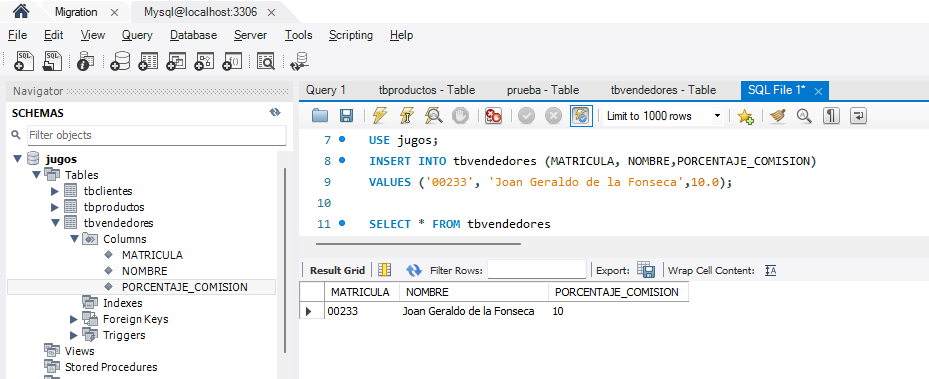Create a new view icon

[x=176, y=61]
